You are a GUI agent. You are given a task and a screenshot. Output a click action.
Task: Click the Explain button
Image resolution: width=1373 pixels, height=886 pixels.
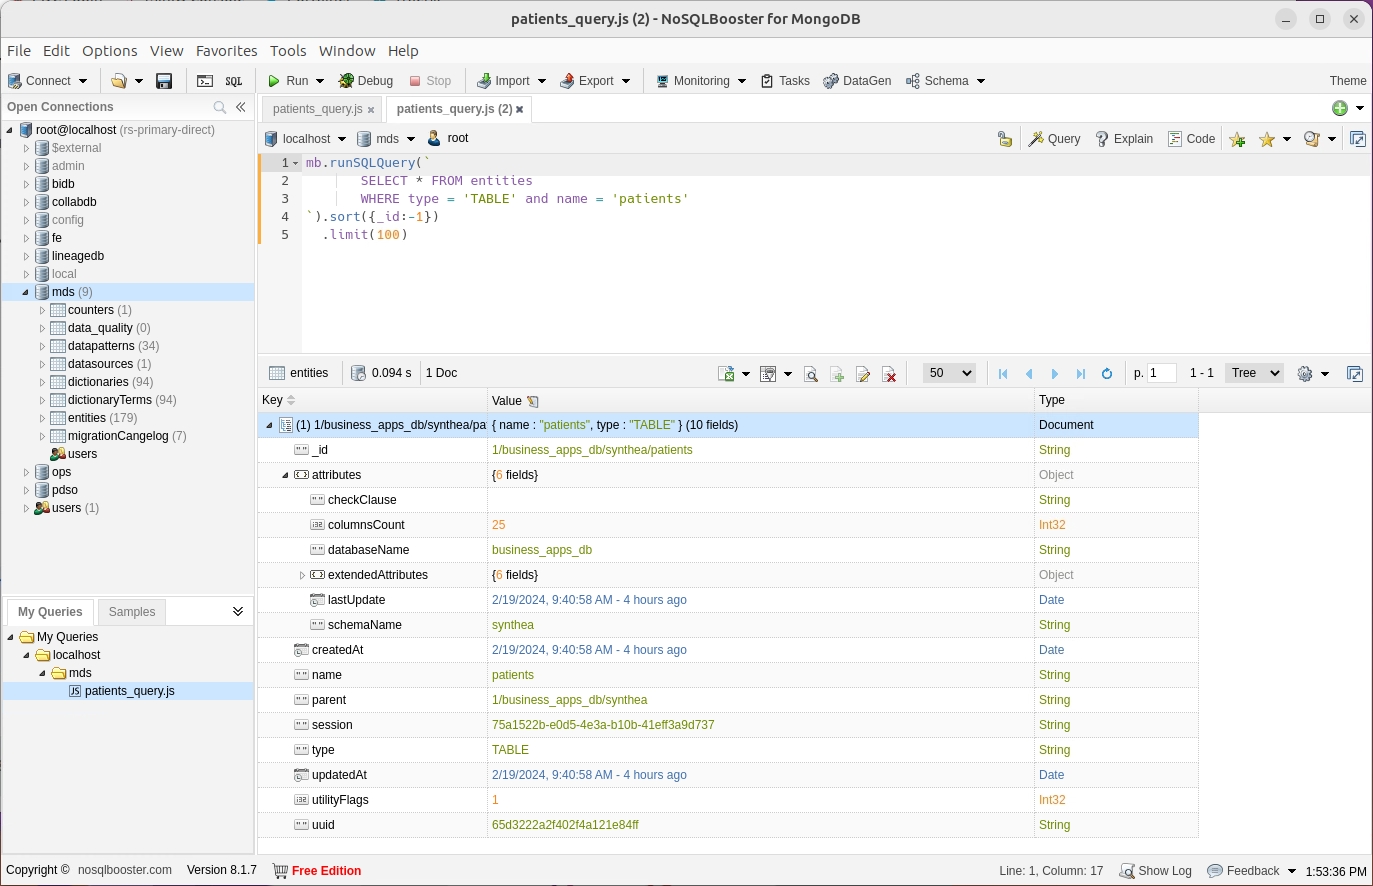point(1124,139)
